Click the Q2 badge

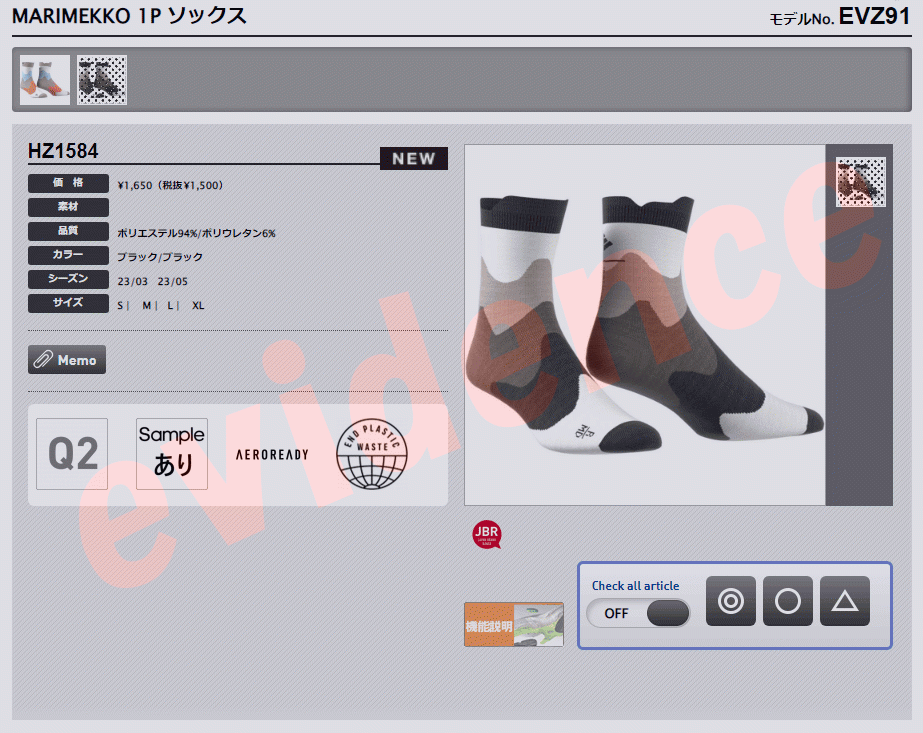72,454
